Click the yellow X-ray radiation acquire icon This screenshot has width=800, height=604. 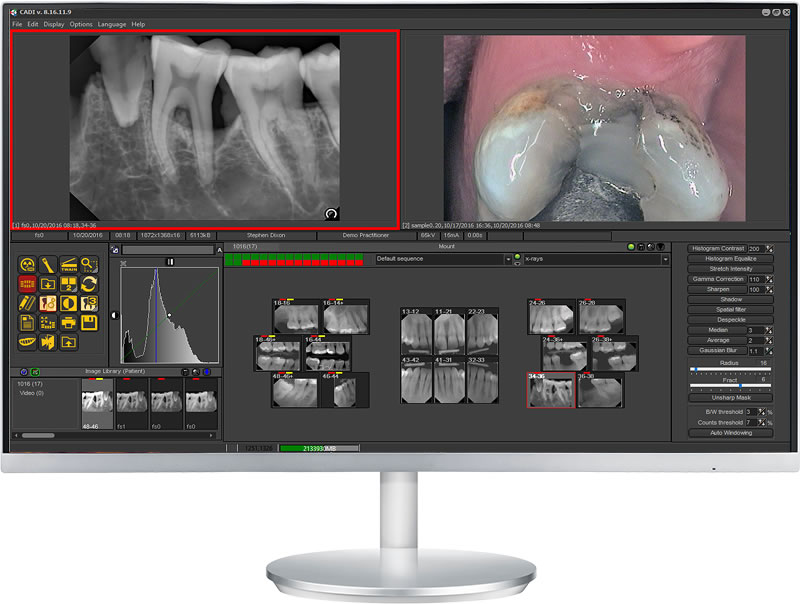pos(28,265)
